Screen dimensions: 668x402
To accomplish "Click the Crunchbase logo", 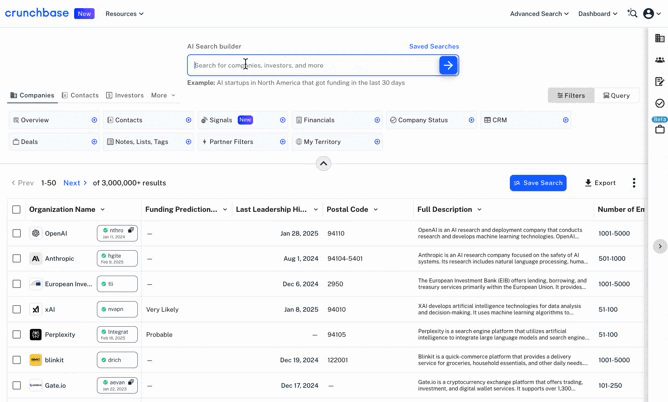I will [37, 13].
